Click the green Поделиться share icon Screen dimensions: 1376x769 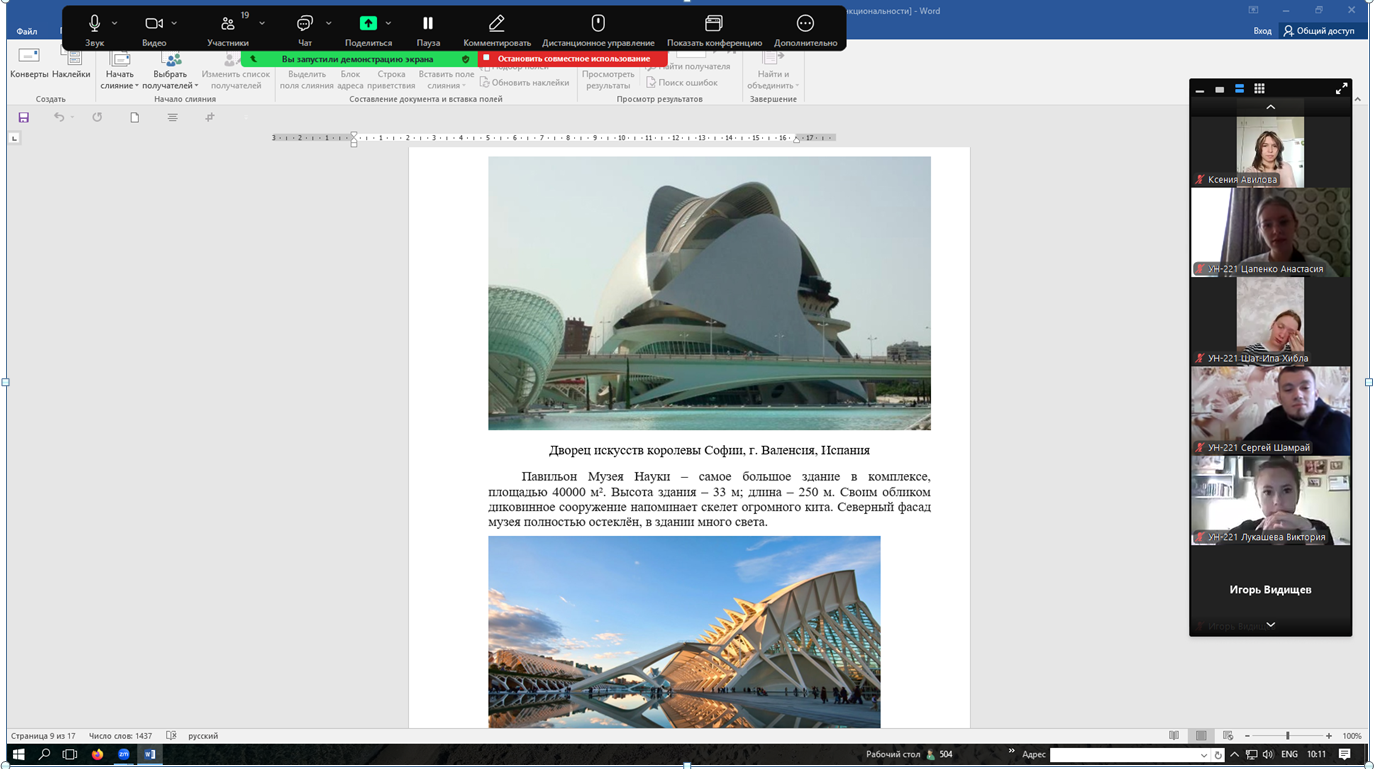point(368,23)
